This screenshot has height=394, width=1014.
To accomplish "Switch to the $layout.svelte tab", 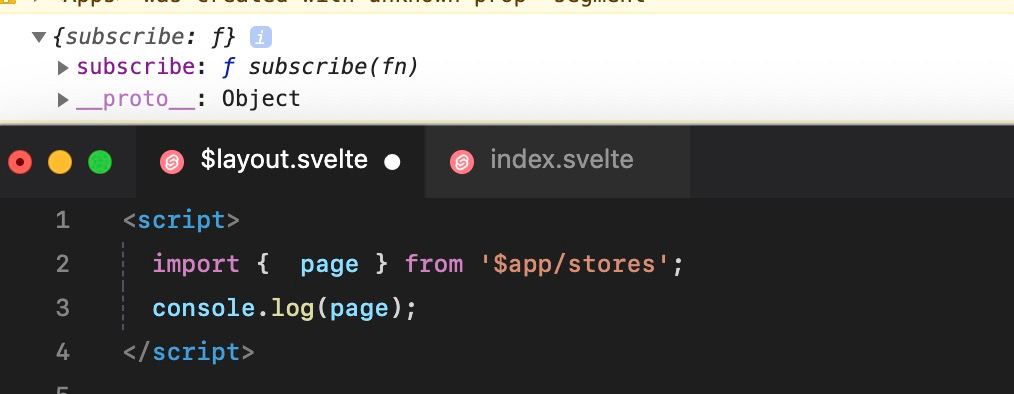I will (280, 161).
